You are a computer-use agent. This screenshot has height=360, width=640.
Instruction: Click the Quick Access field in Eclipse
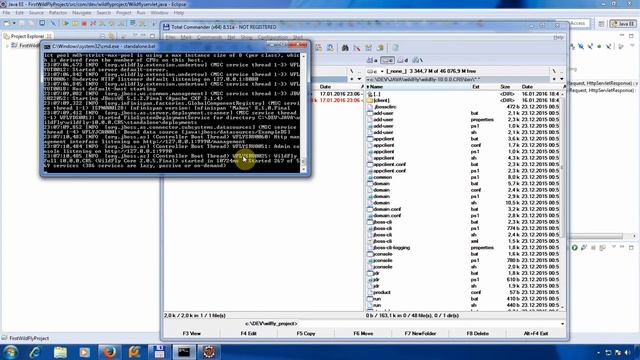coord(578,24)
